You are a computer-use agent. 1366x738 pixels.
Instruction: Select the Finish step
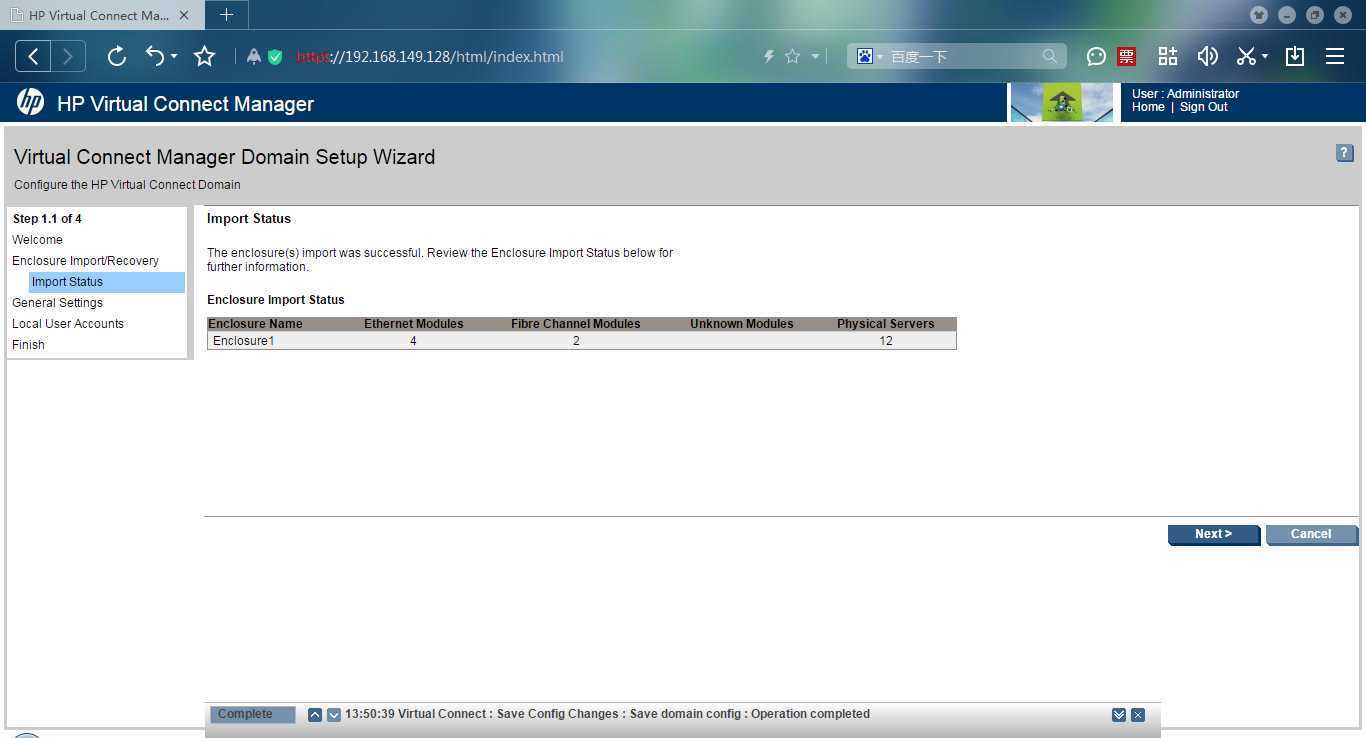28,345
